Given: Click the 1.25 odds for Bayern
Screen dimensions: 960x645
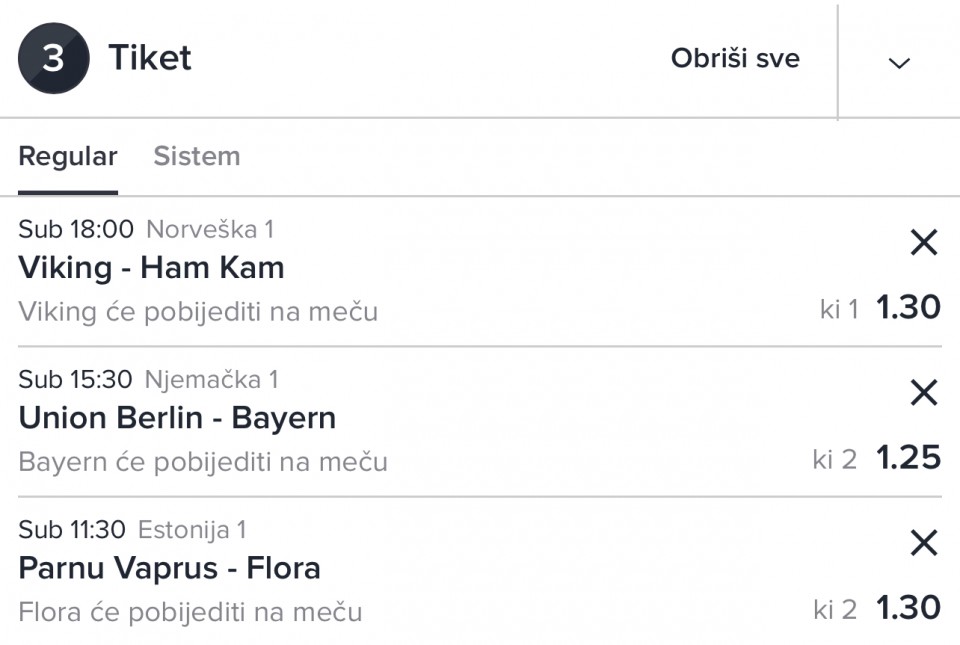Looking at the screenshot, I should [908, 458].
